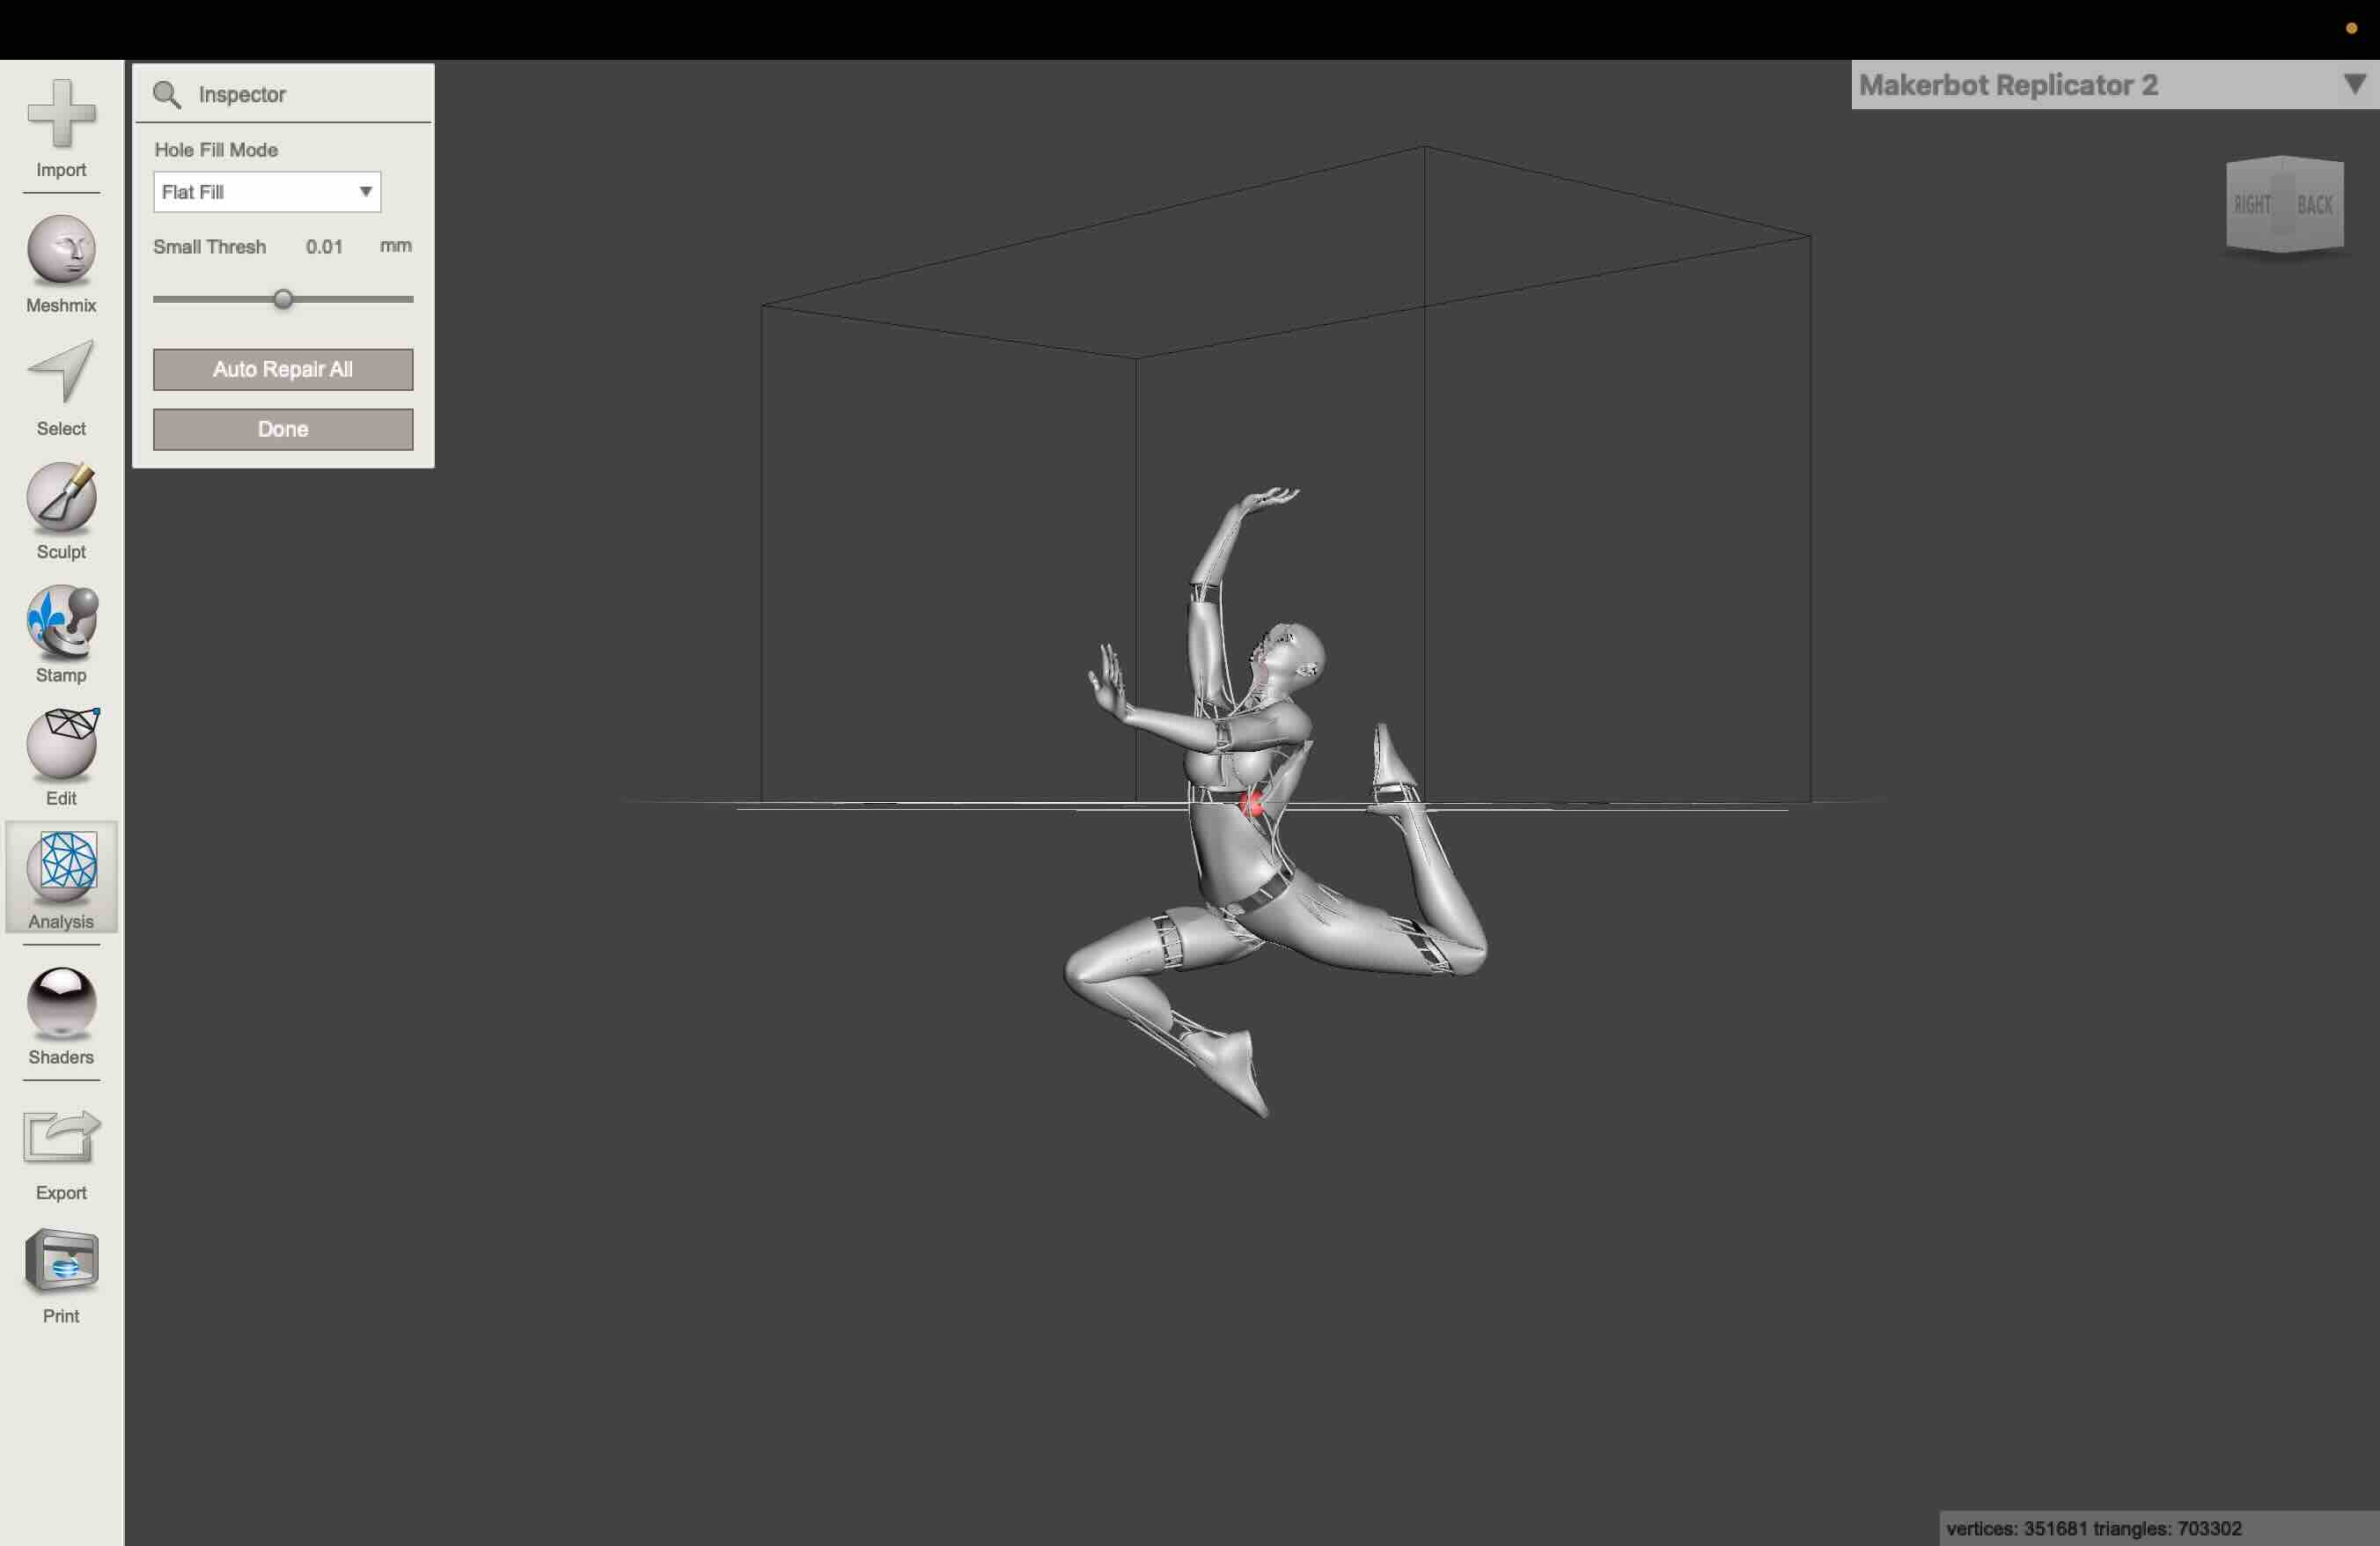Image resolution: width=2380 pixels, height=1546 pixels.
Task: Open the Stamp tool
Action: pyautogui.click(x=61, y=621)
